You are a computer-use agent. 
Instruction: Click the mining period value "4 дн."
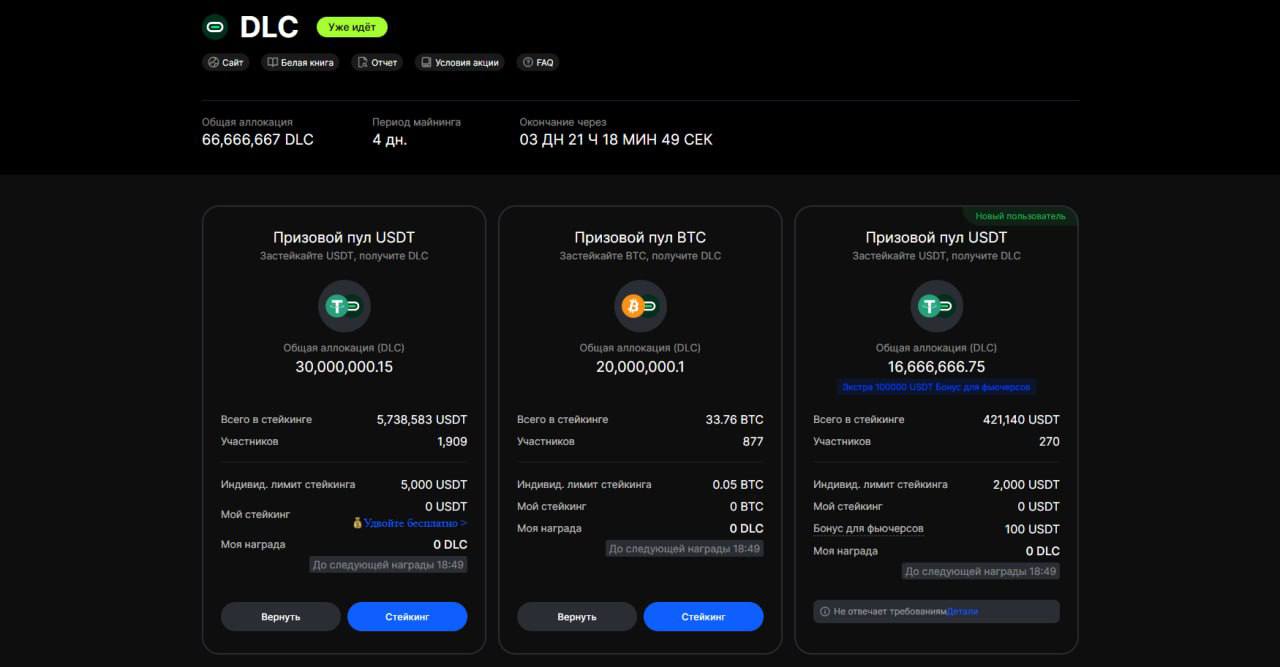coord(390,140)
